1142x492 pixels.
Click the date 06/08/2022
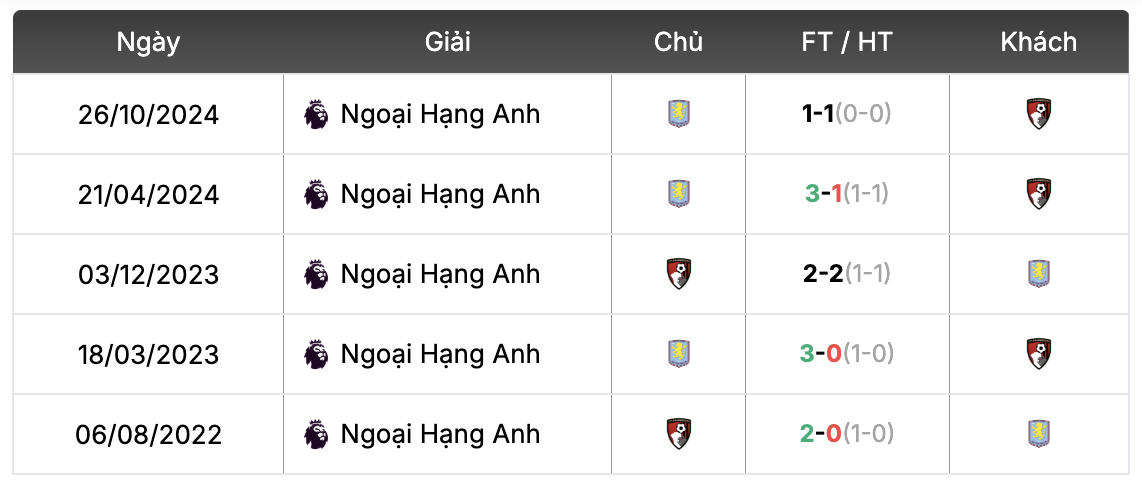pos(149,435)
